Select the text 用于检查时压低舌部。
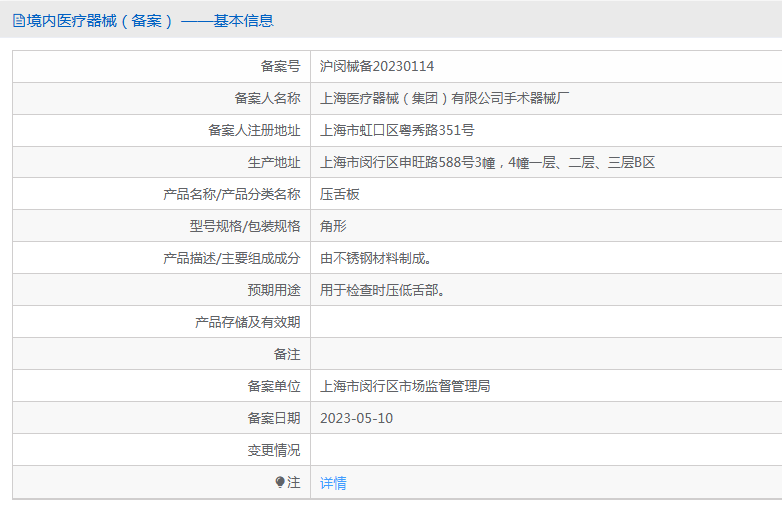 (x=383, y=290)
